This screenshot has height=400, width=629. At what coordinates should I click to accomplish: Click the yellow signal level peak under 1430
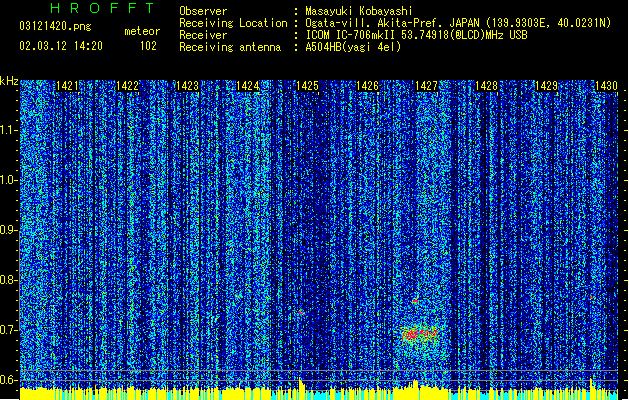[592, 388]
